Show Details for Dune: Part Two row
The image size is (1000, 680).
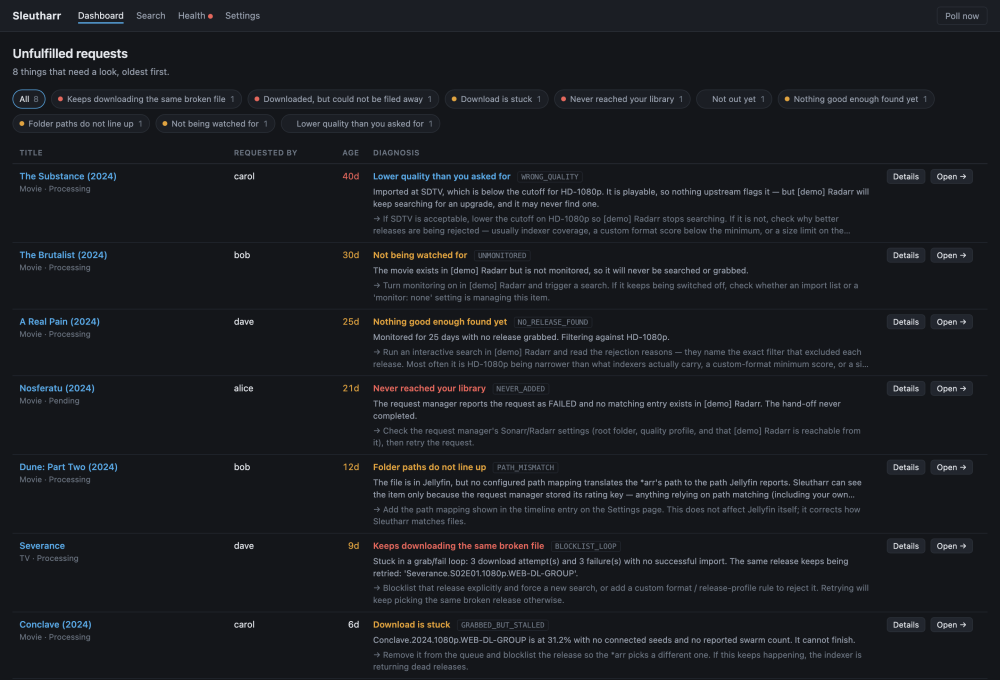pyautogui.click(x=906, y=468)
